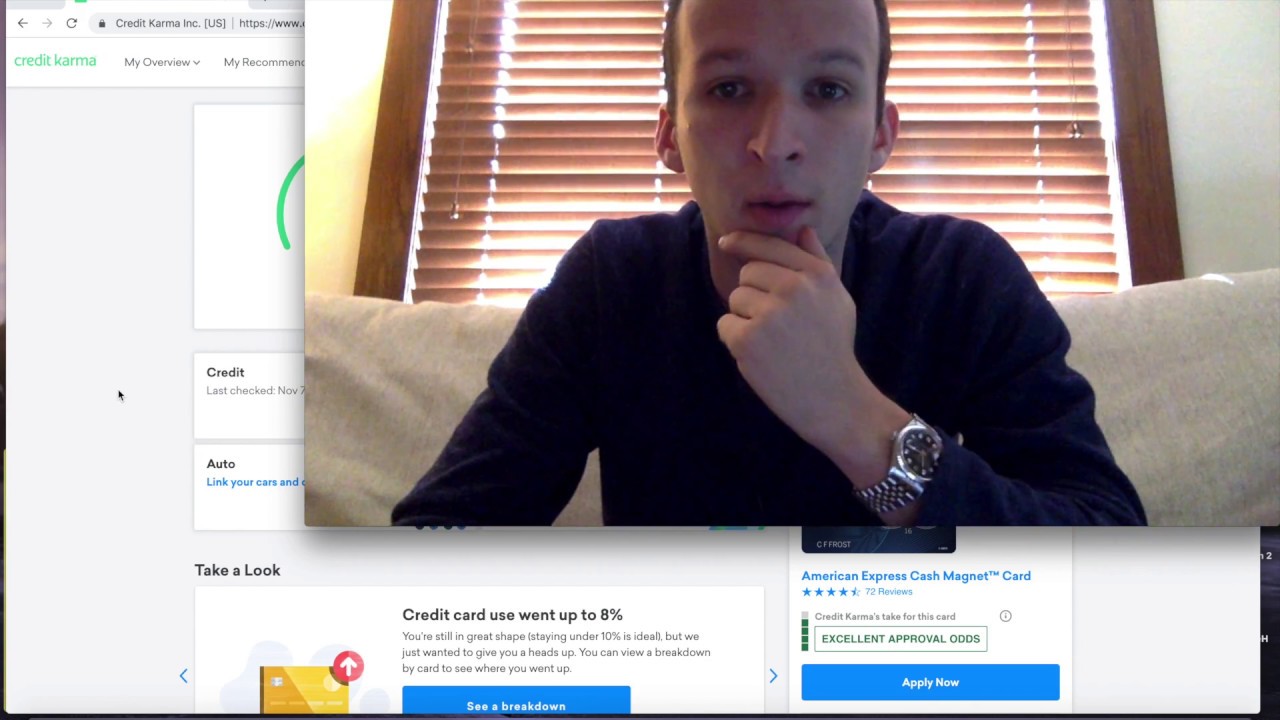Click the Link your cars link under Auto
The height and width of the screenshot is (720, 1280).
point(255,482)
